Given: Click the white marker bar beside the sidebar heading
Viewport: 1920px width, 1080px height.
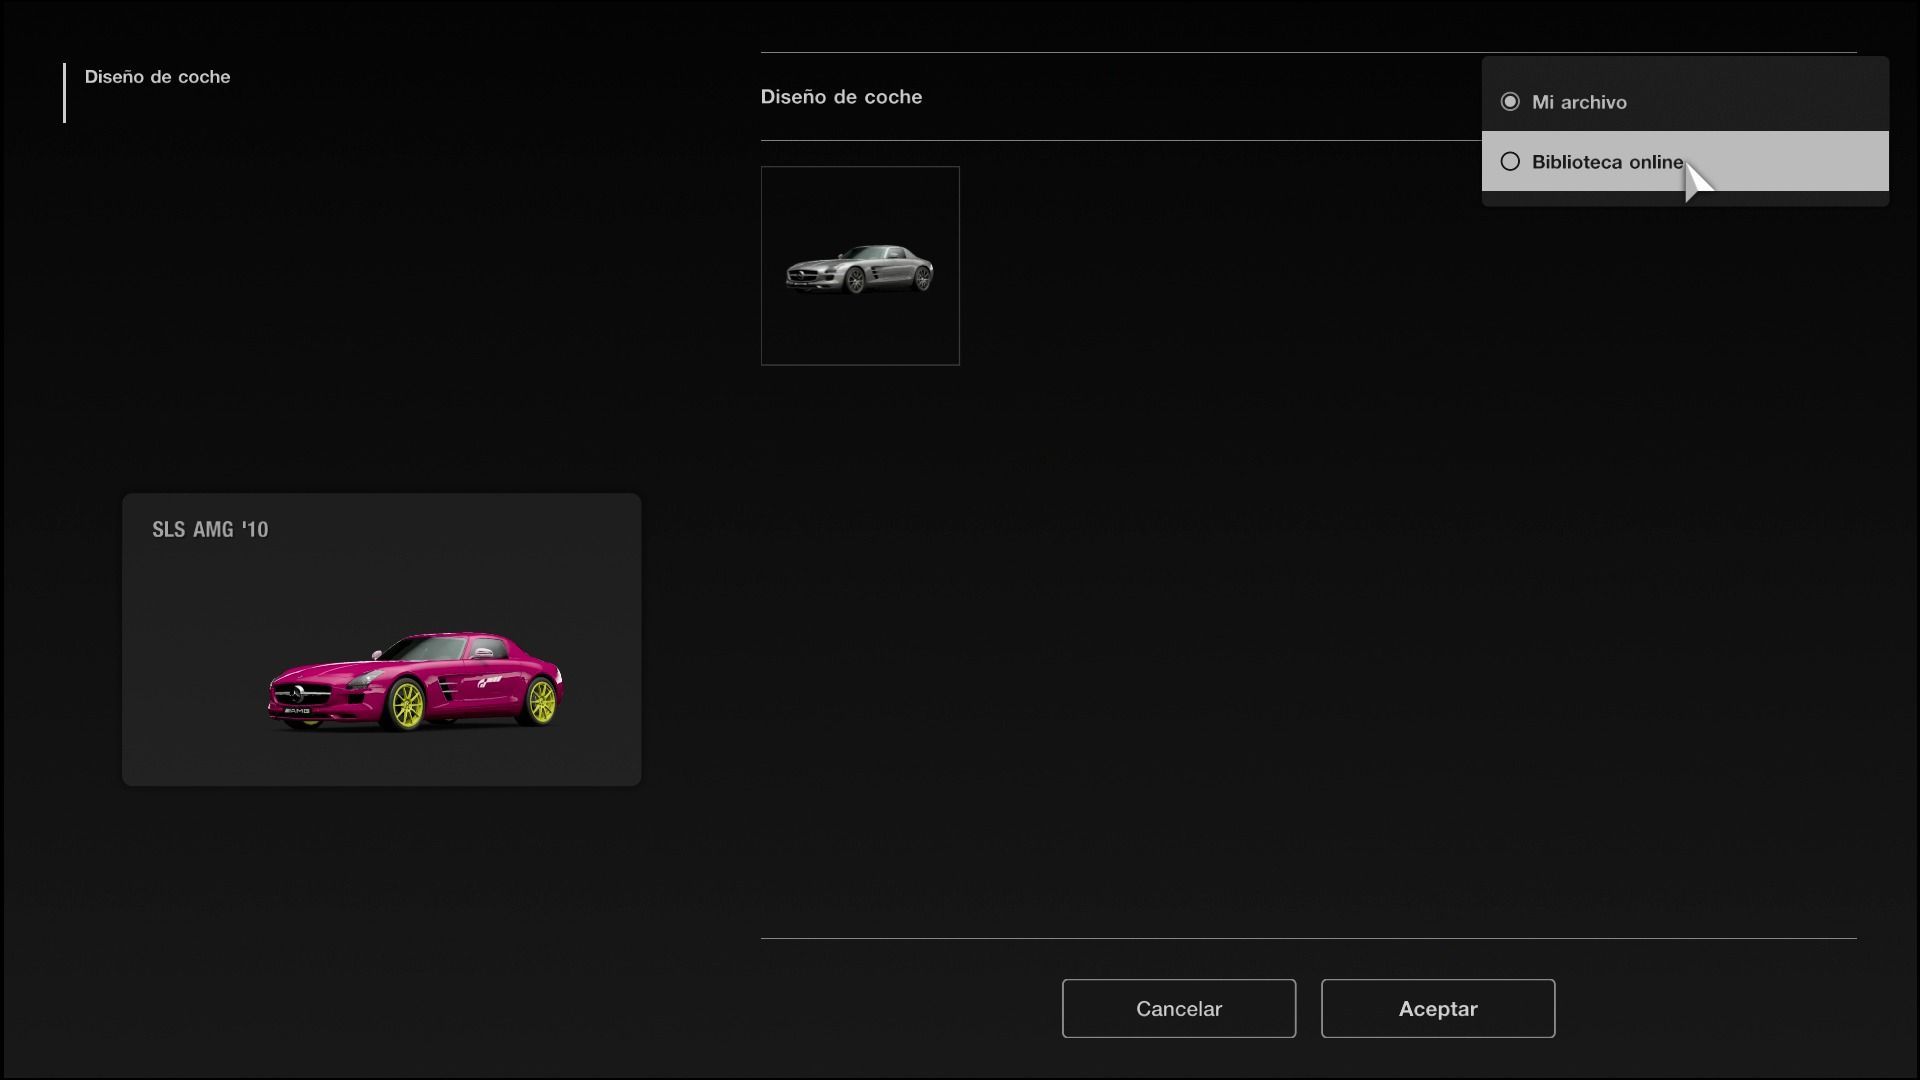Looking at the screenshot, I should point(64,93).
